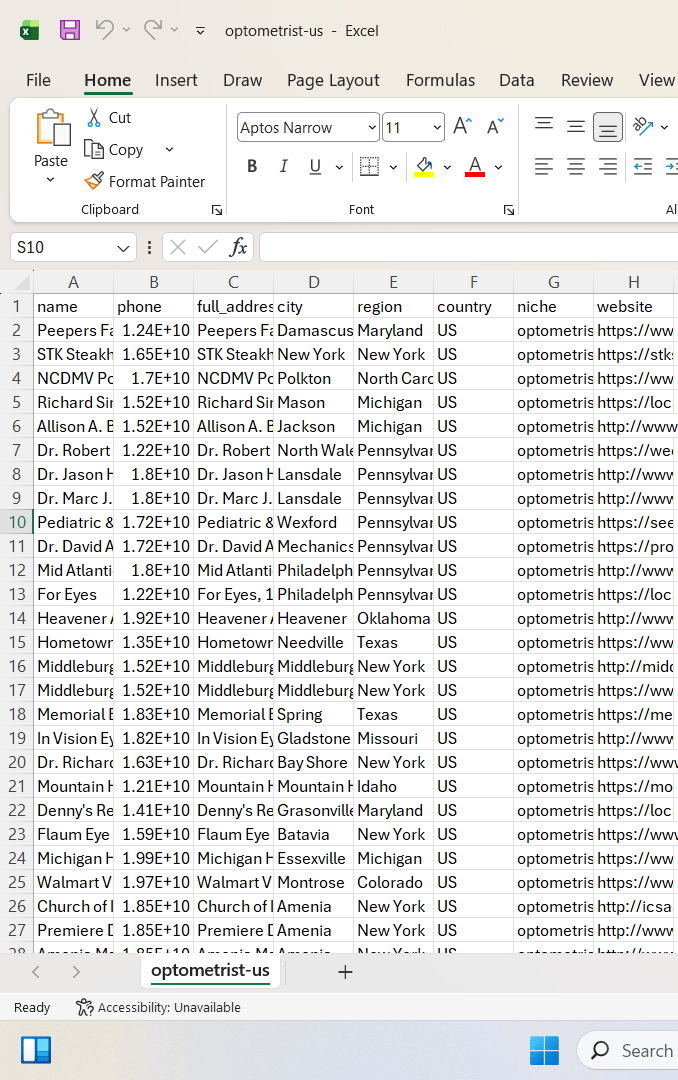The image size is (678, 1080).
Task: Click the Undo arrow icon
Action: tap(104, 30)
